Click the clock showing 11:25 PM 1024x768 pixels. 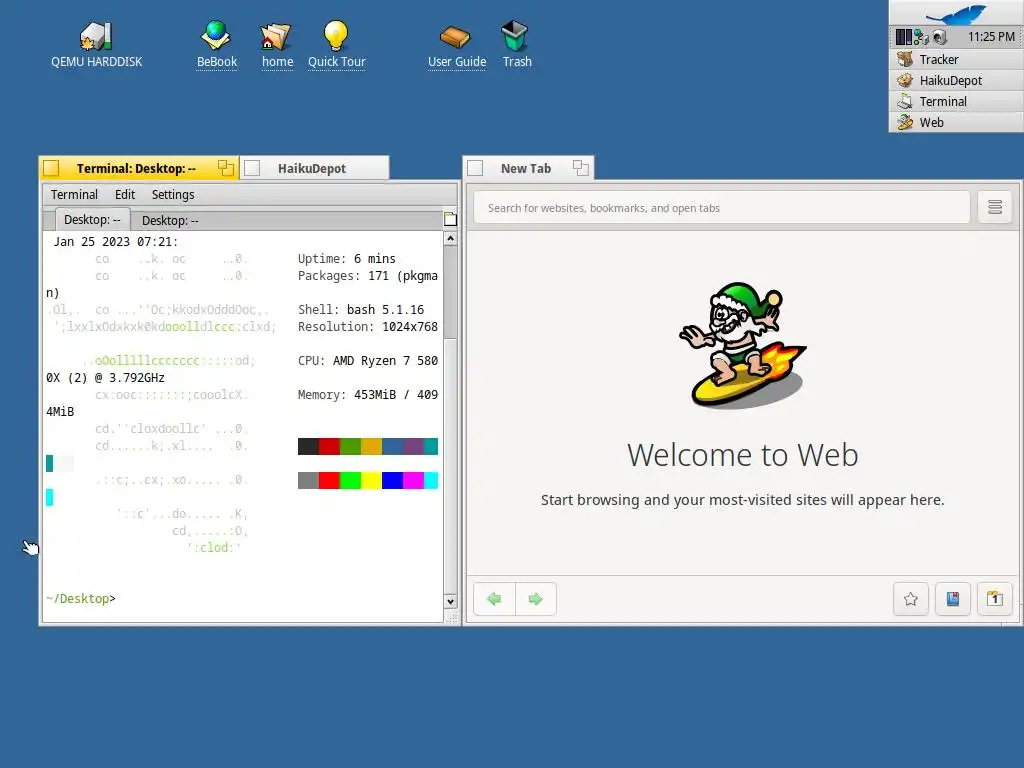pos(991,37)
